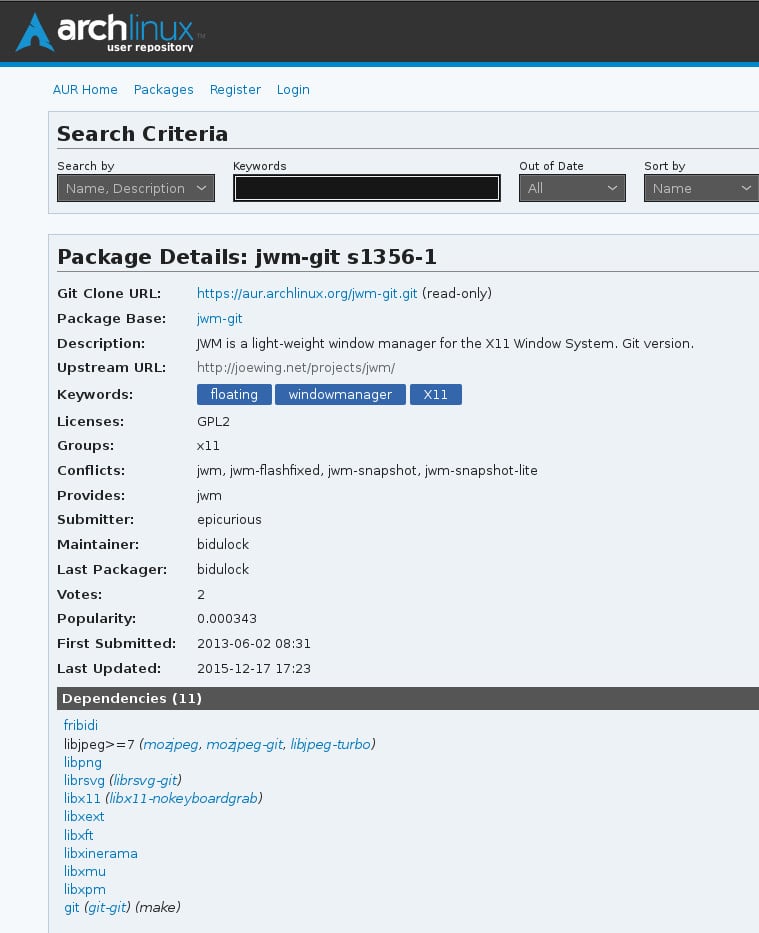Click the Dependencies (11) header
Image resolution: width=759 pixels, height=933 pixels.
click(408, 699)
